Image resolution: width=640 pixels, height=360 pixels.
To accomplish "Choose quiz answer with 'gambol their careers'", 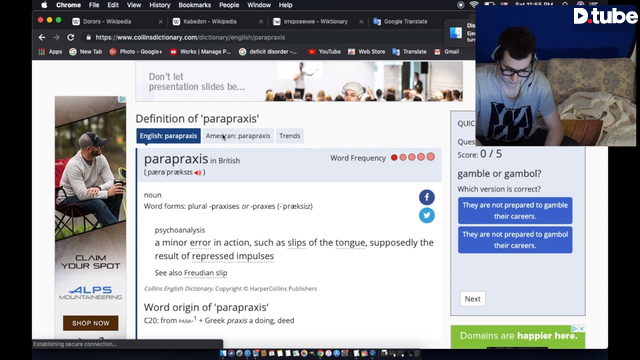I will [x=515, y=240].
